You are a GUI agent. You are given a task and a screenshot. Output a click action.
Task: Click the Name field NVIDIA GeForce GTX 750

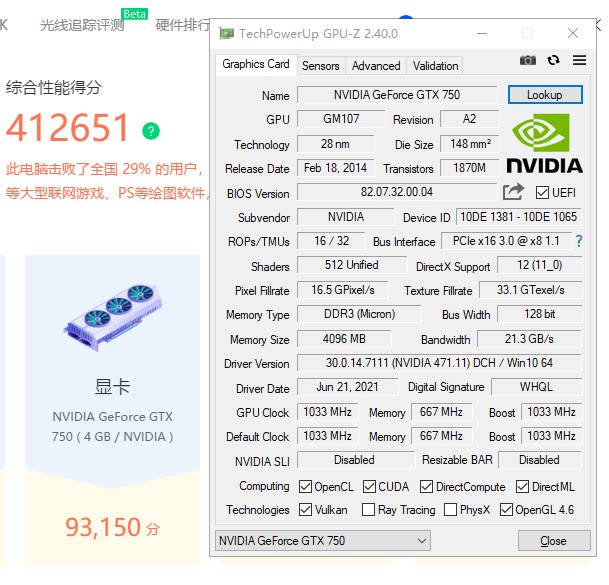pos(397,95)
